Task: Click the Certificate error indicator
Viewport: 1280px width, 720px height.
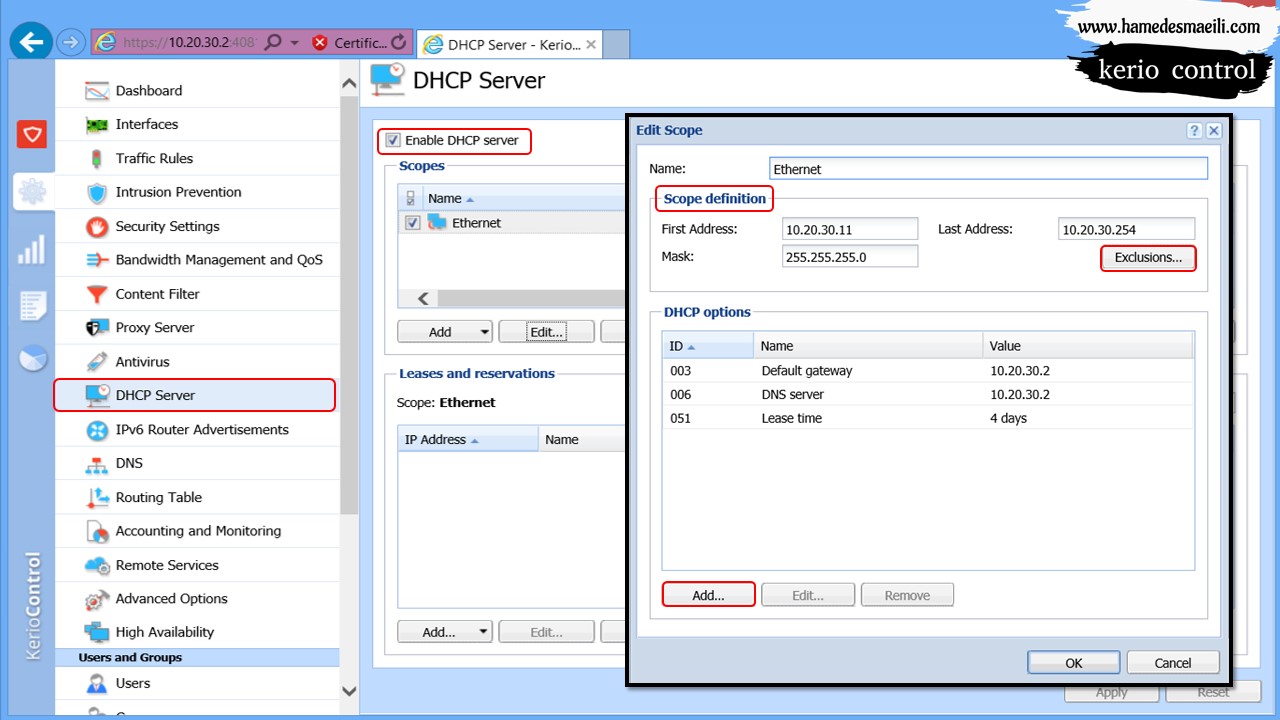Action: coord(348,42)
